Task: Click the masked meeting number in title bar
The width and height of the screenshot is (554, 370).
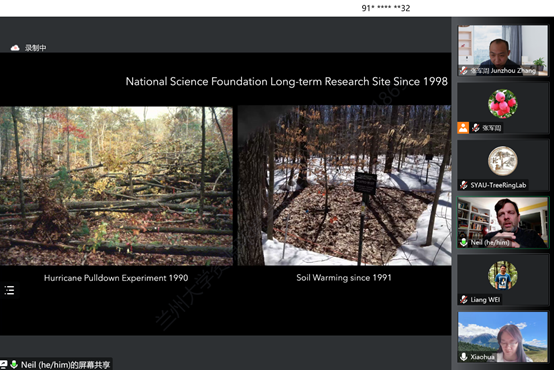Action: pyautogui.click(x=386, y=8)
